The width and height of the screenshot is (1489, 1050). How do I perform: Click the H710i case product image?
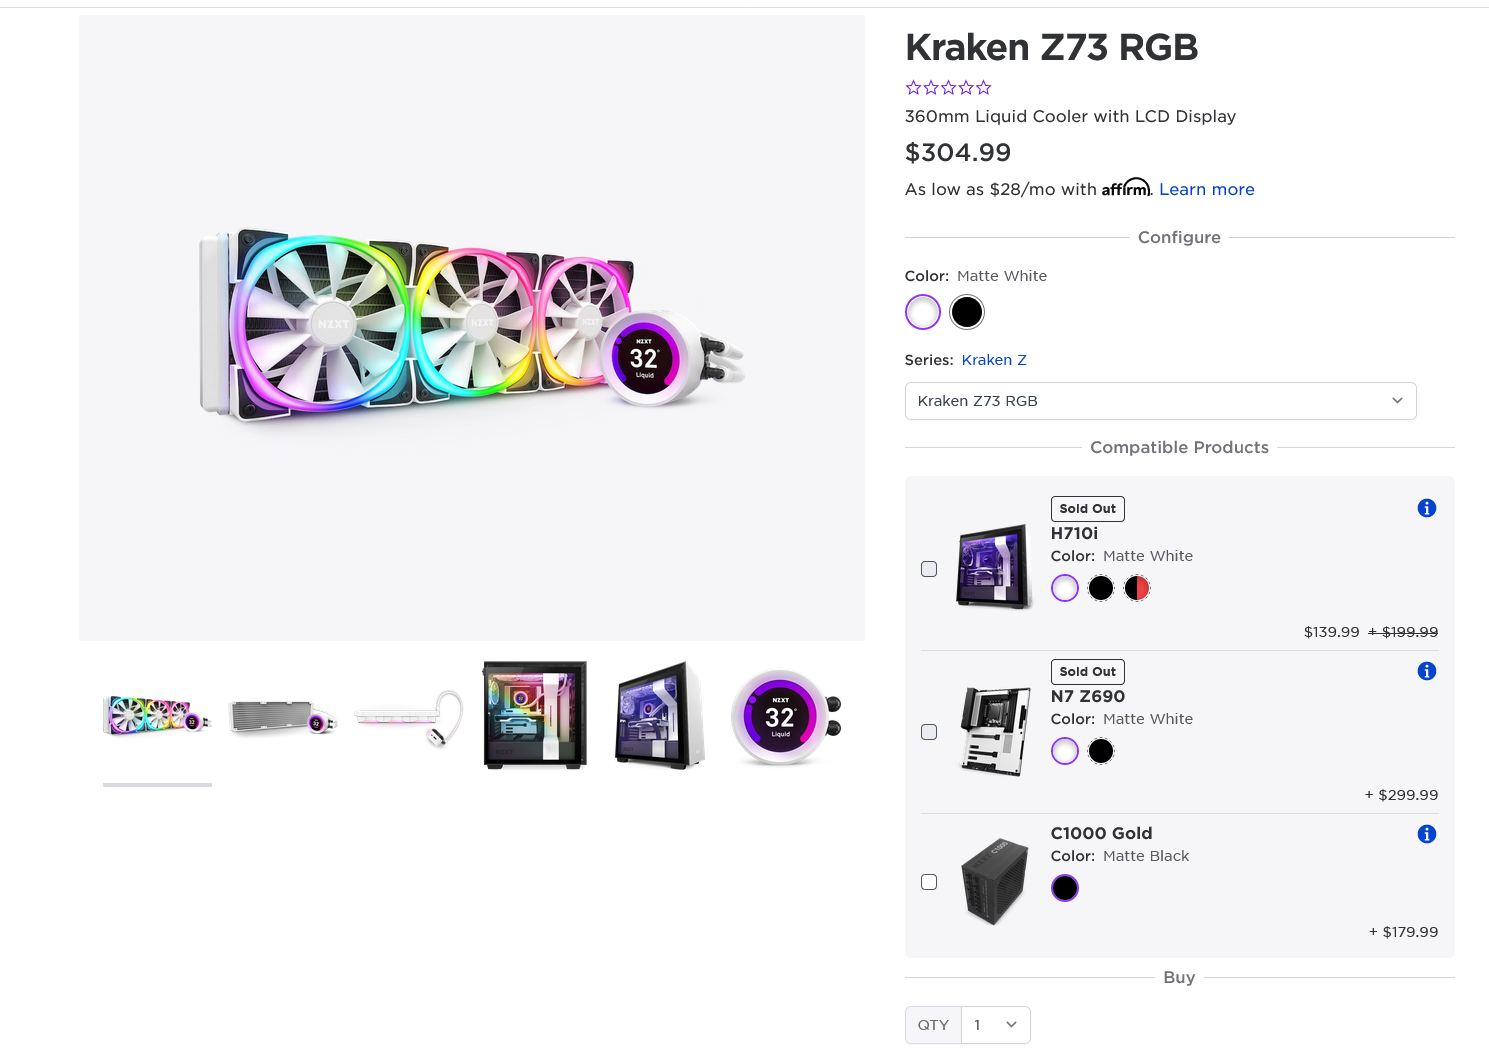coord(993,567)
